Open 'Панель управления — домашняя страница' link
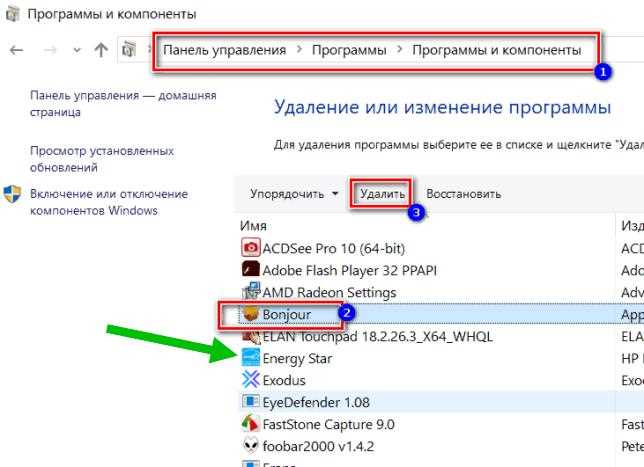 pos(123,104)
